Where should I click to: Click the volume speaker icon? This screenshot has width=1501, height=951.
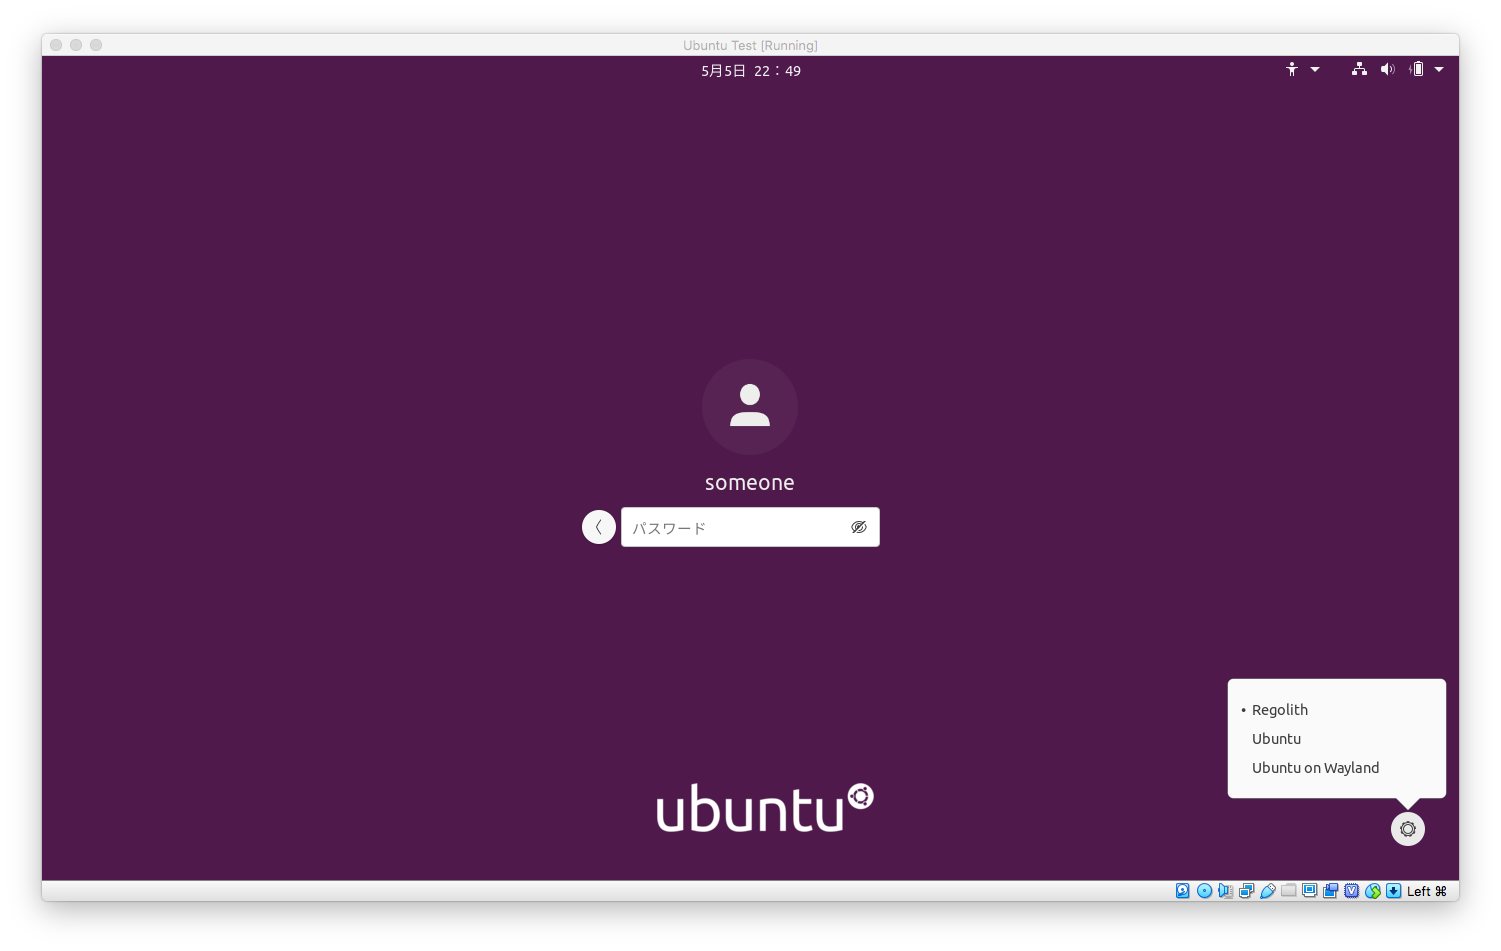pos(1388,69)
